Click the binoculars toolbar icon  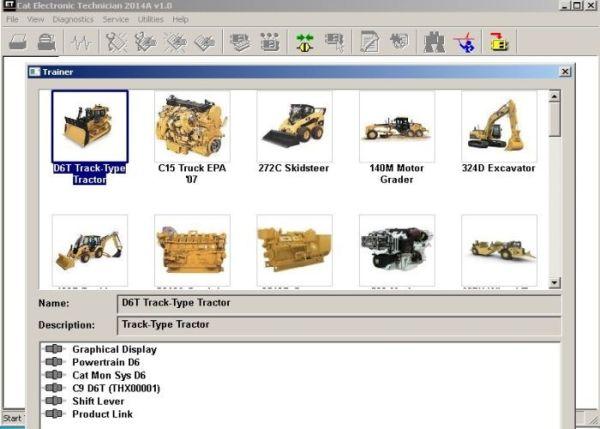point(434,41)
